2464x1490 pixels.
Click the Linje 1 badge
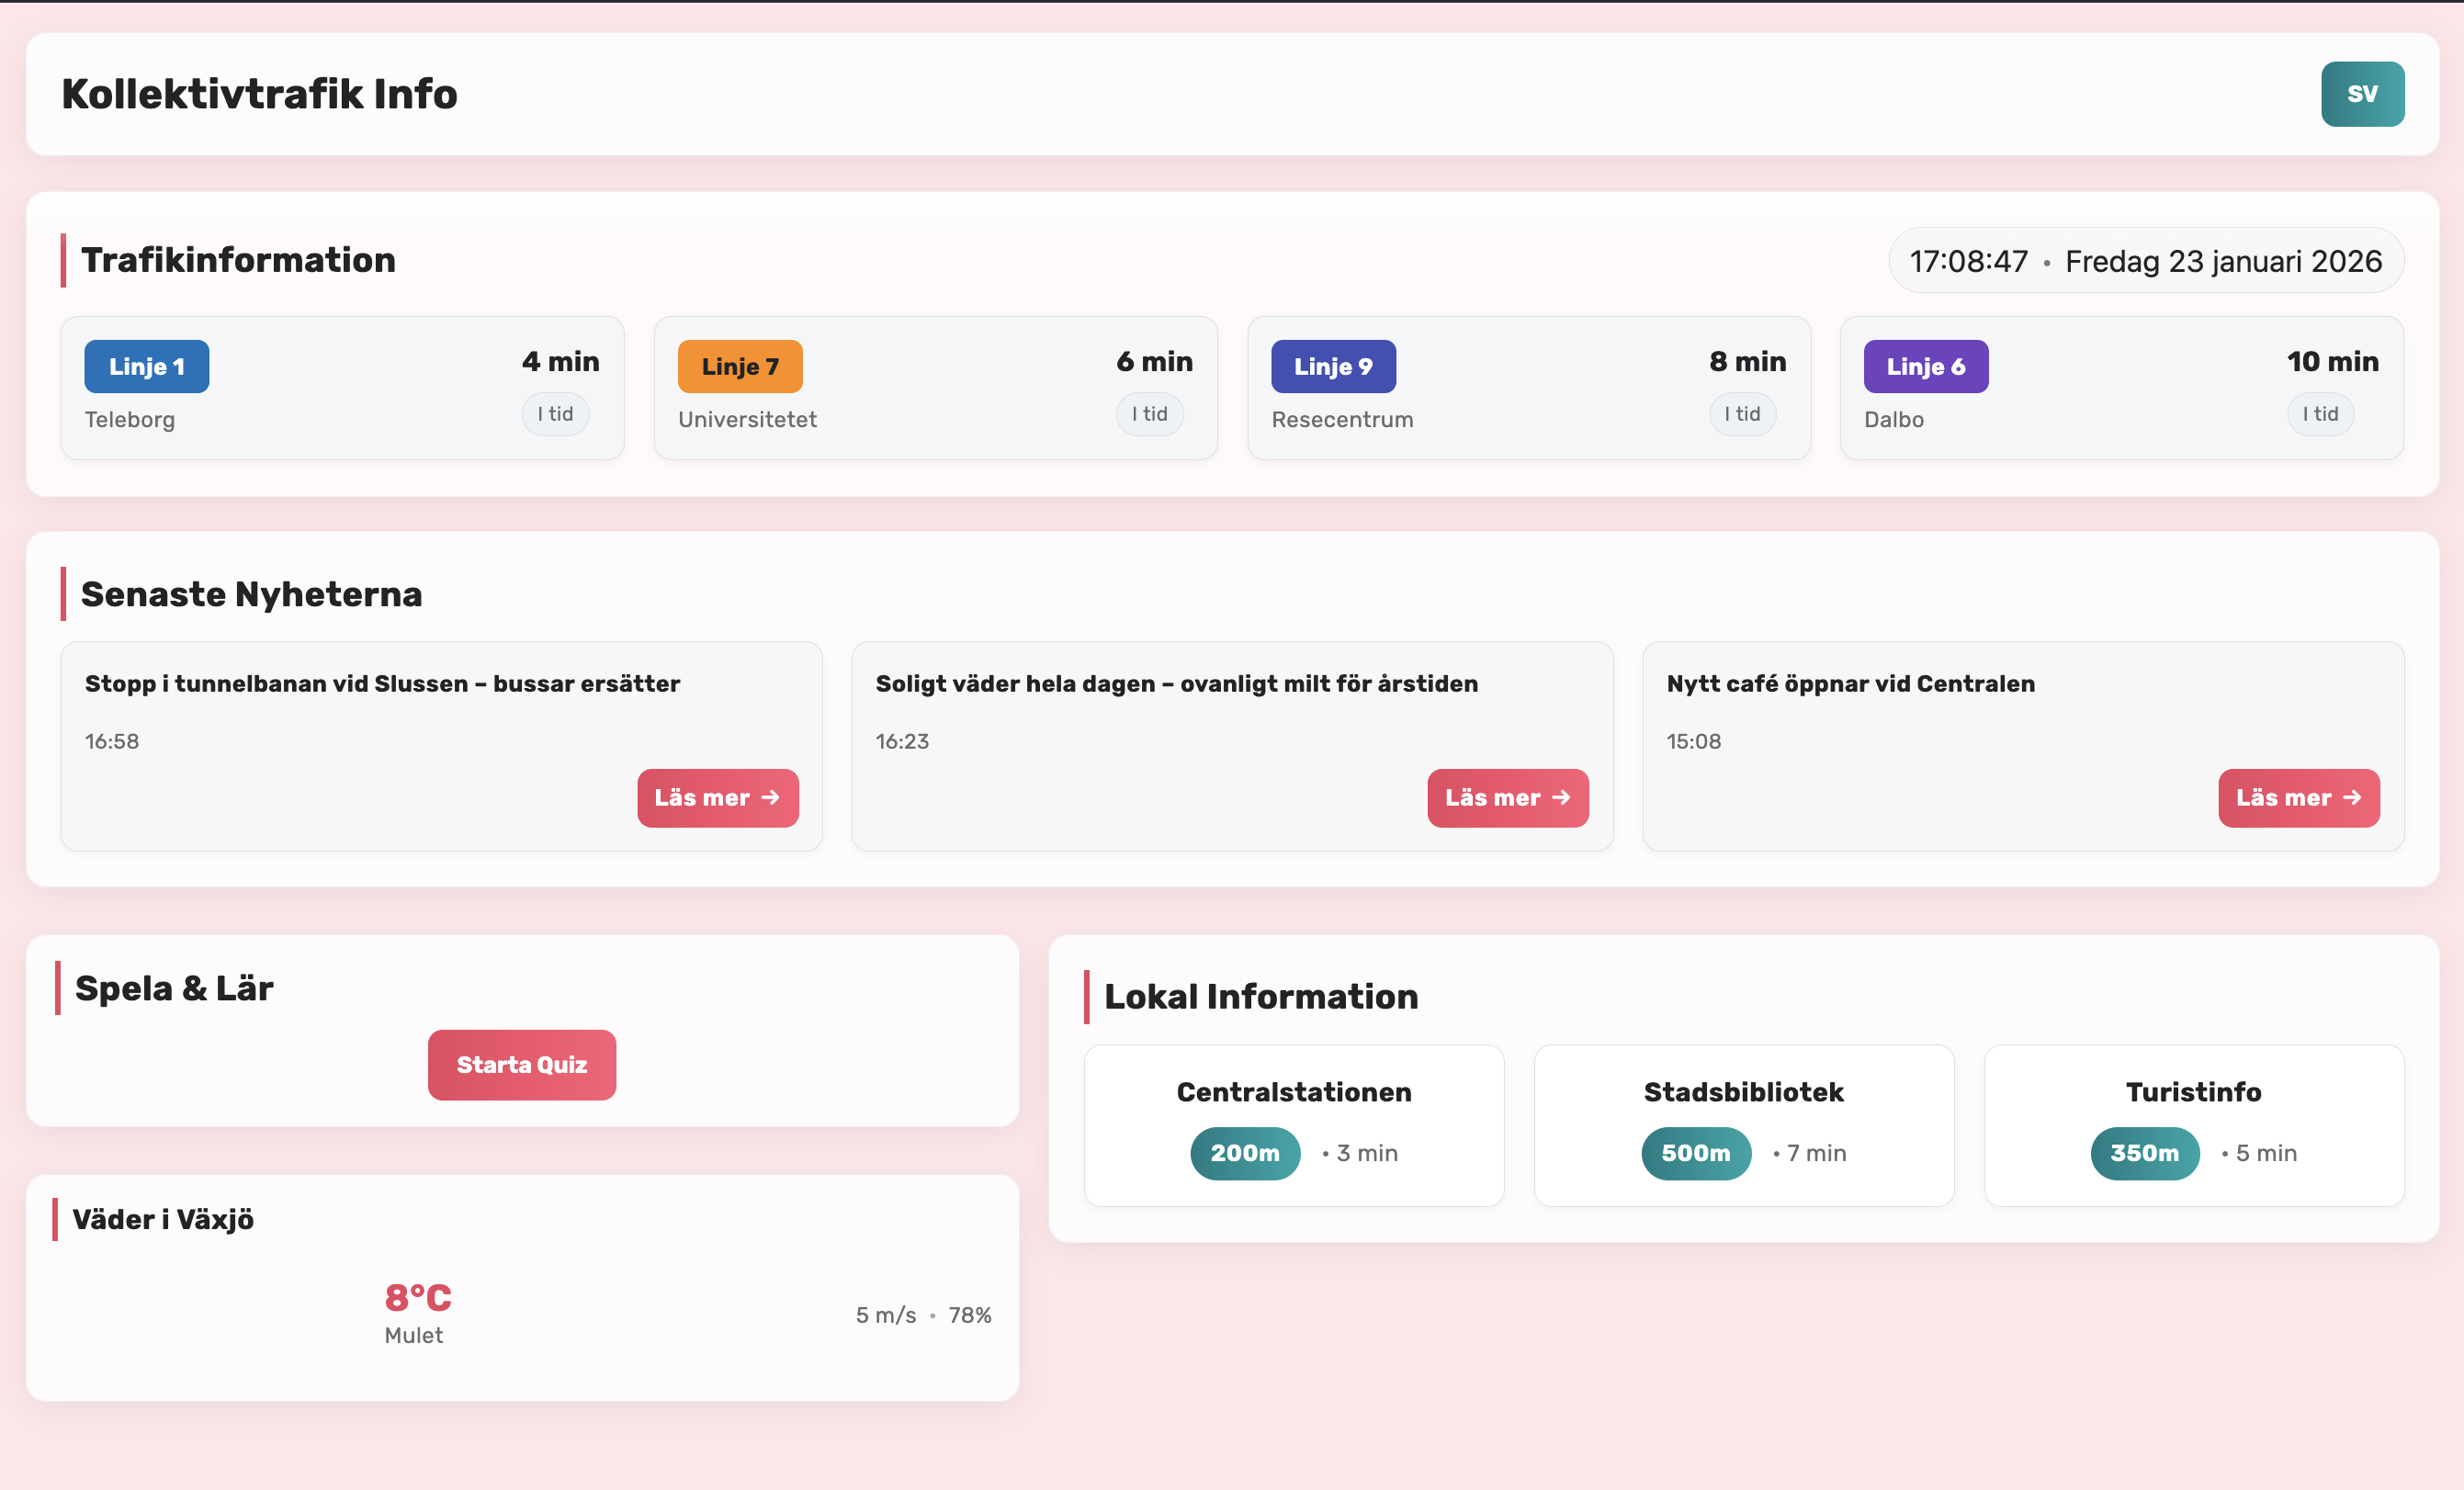[146, 366]
